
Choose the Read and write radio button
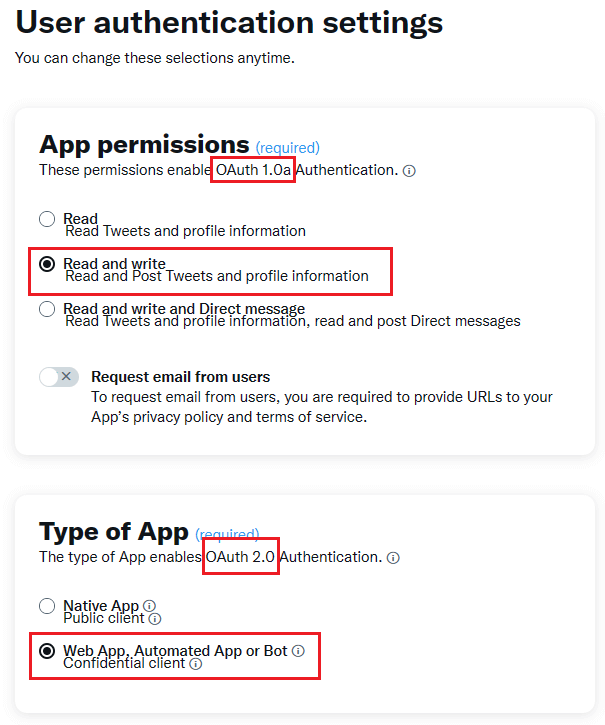(47, 264)
